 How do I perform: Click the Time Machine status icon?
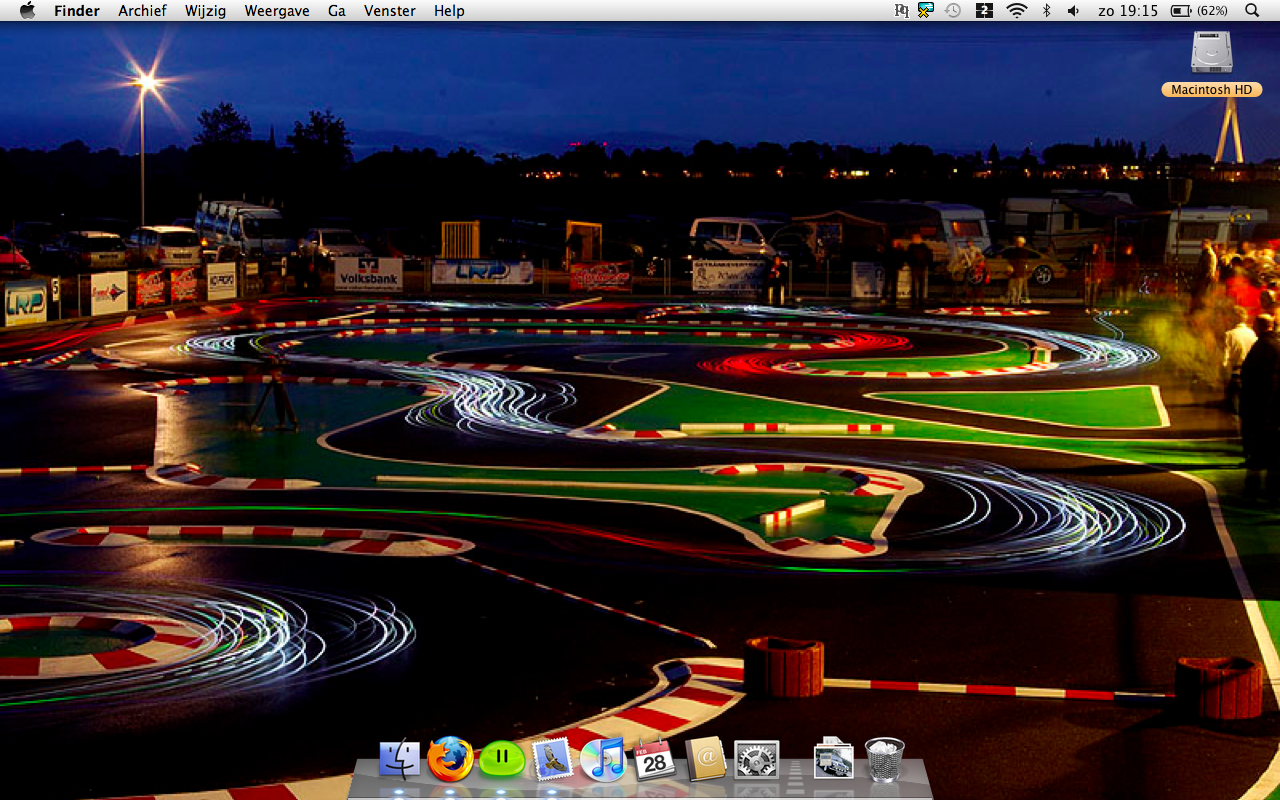pos(953,11)
